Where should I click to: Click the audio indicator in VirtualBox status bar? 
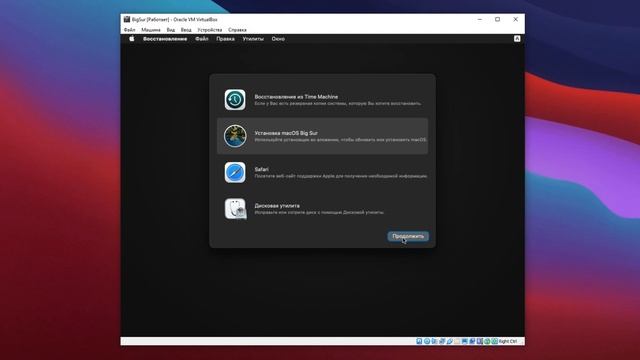click(x=434, y=341)
